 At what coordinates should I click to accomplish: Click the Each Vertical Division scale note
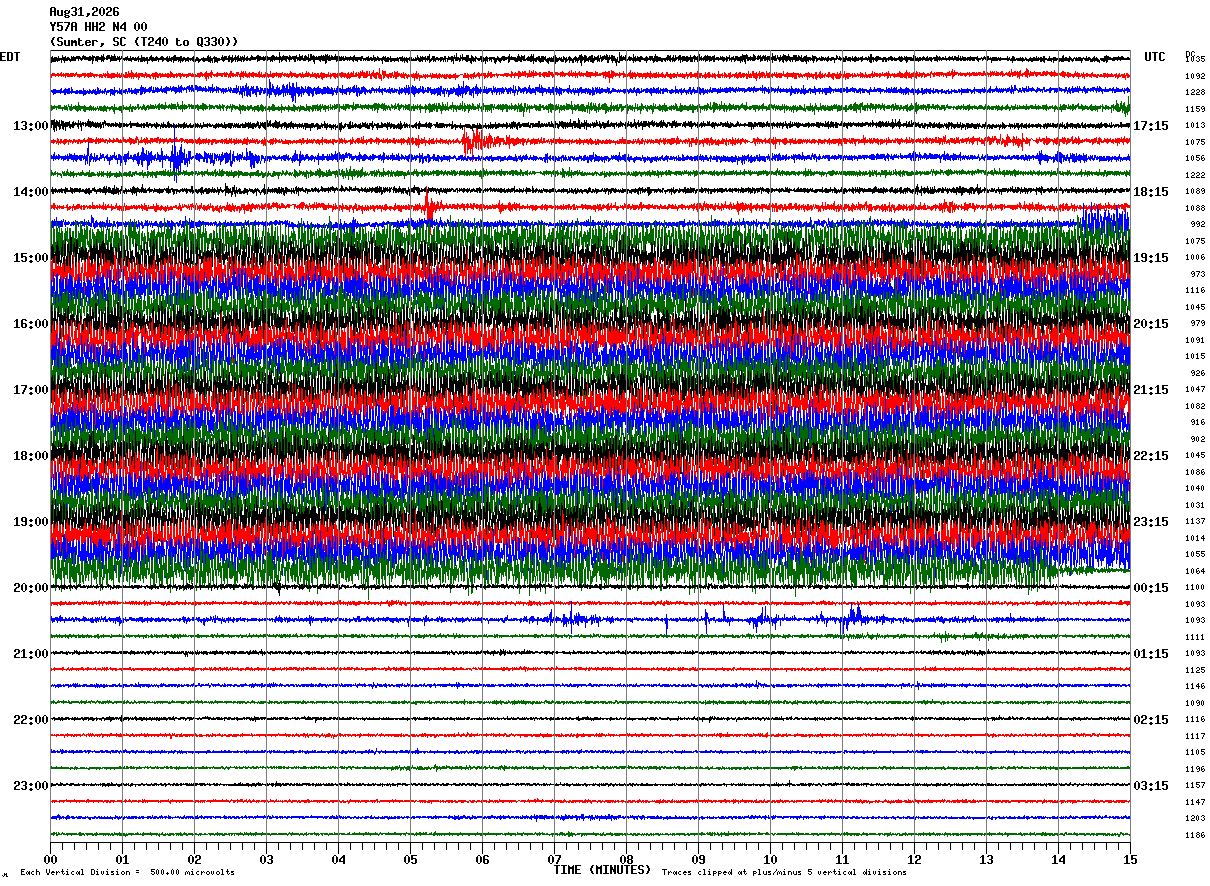[128, 873]
